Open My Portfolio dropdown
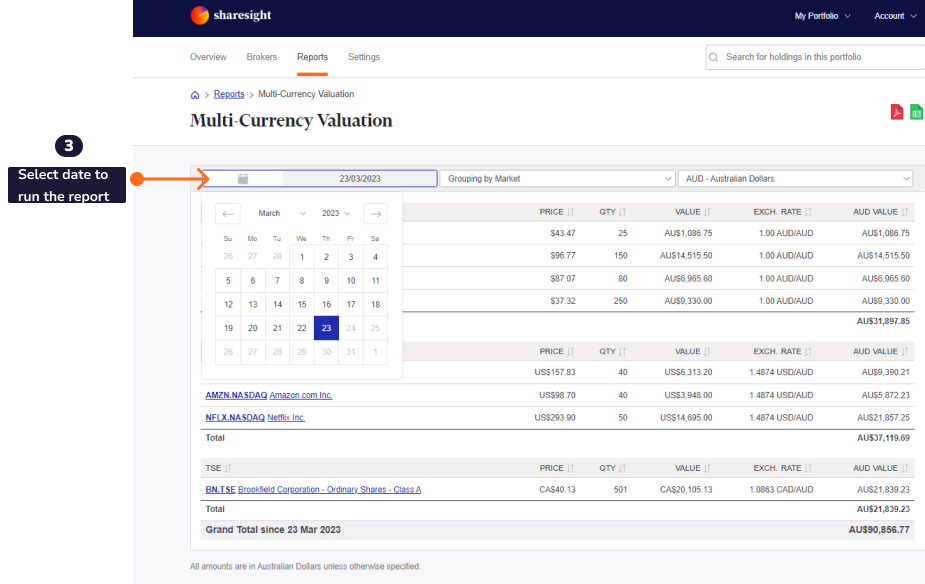This screenshot has height=584, width=925. pos(822,16)
